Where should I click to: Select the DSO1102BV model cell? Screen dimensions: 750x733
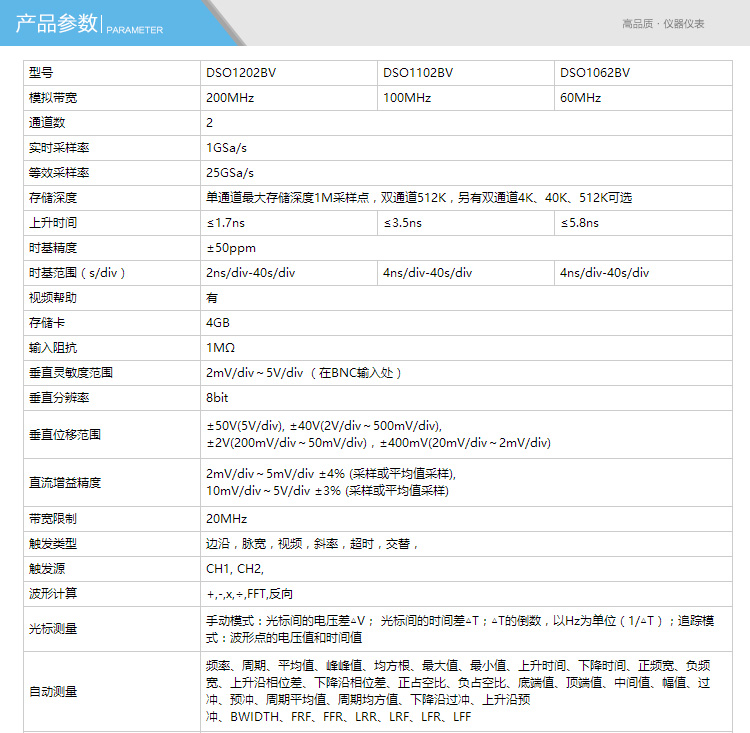click(418, 73)
